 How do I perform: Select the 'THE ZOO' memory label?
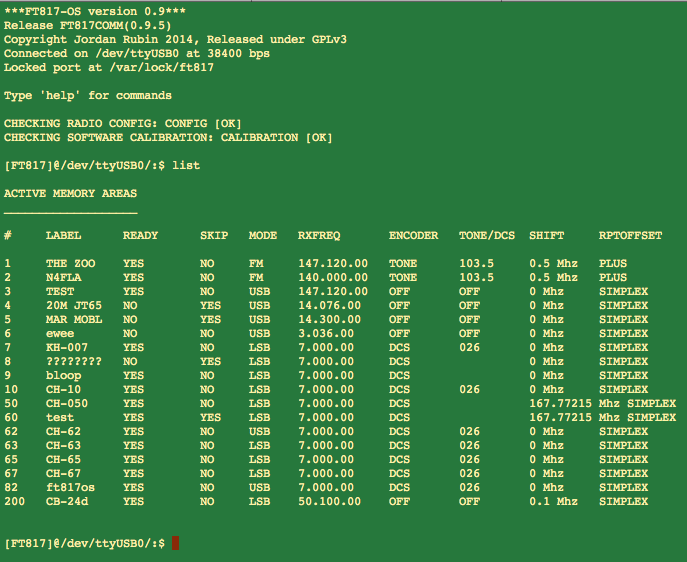(x=71, y=264)
